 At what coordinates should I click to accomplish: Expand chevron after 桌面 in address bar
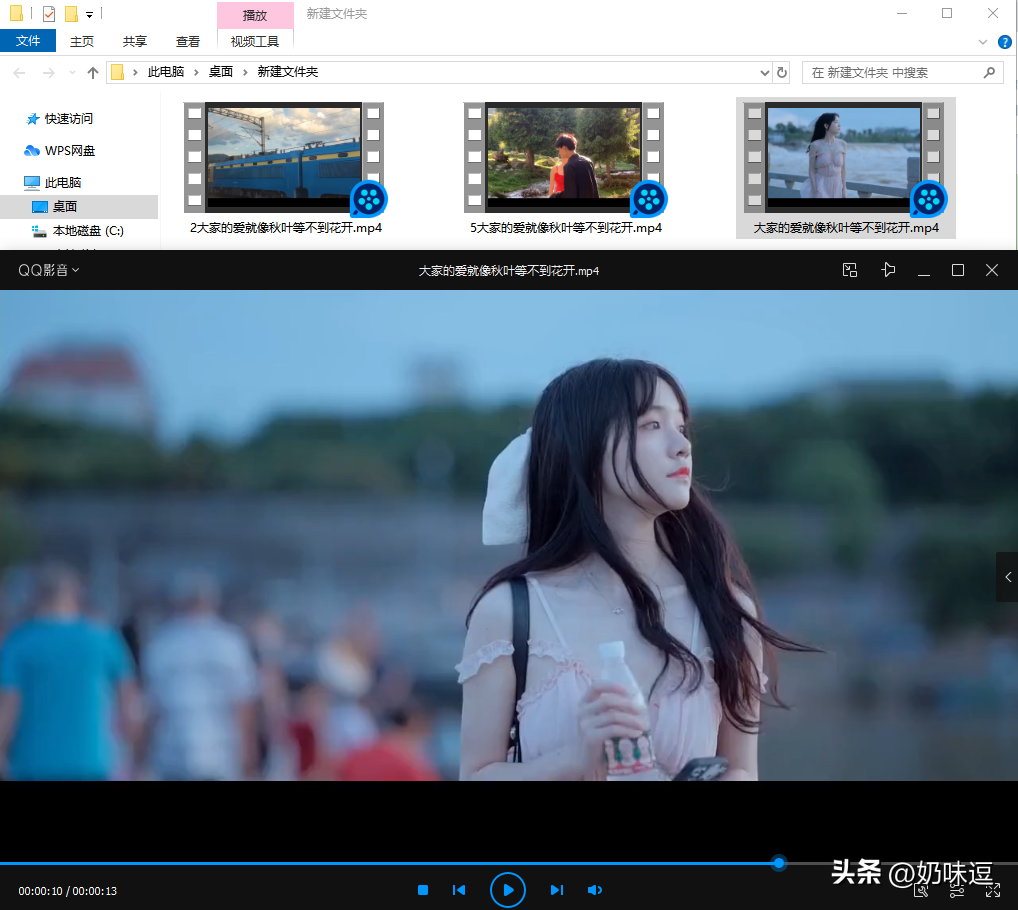tap(245, 72)
